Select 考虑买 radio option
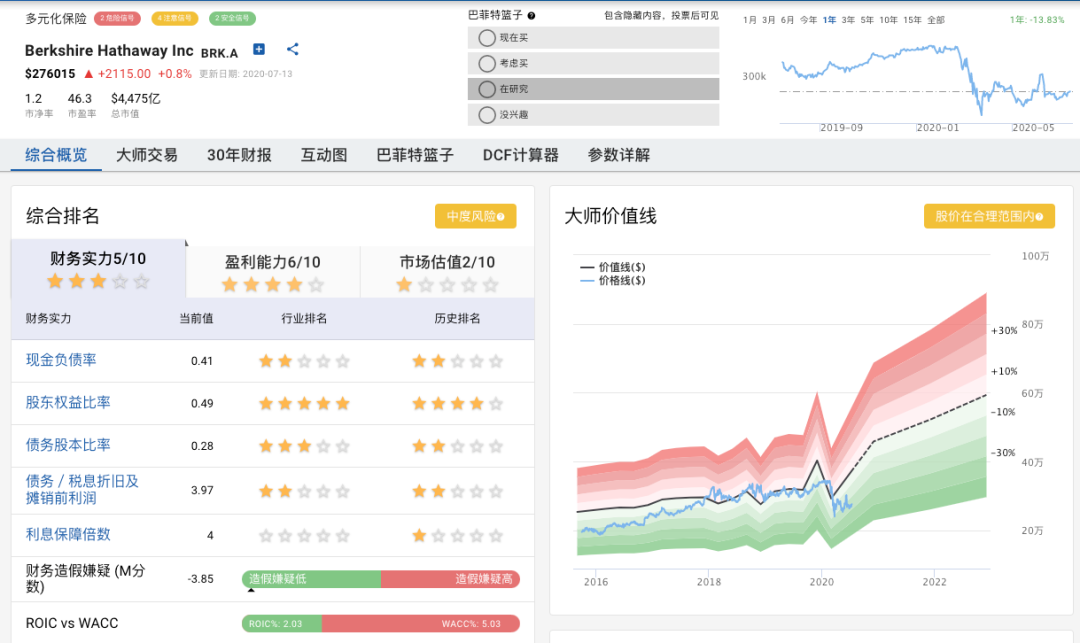The image size is (1080, 643). click(x=487, y=63)
